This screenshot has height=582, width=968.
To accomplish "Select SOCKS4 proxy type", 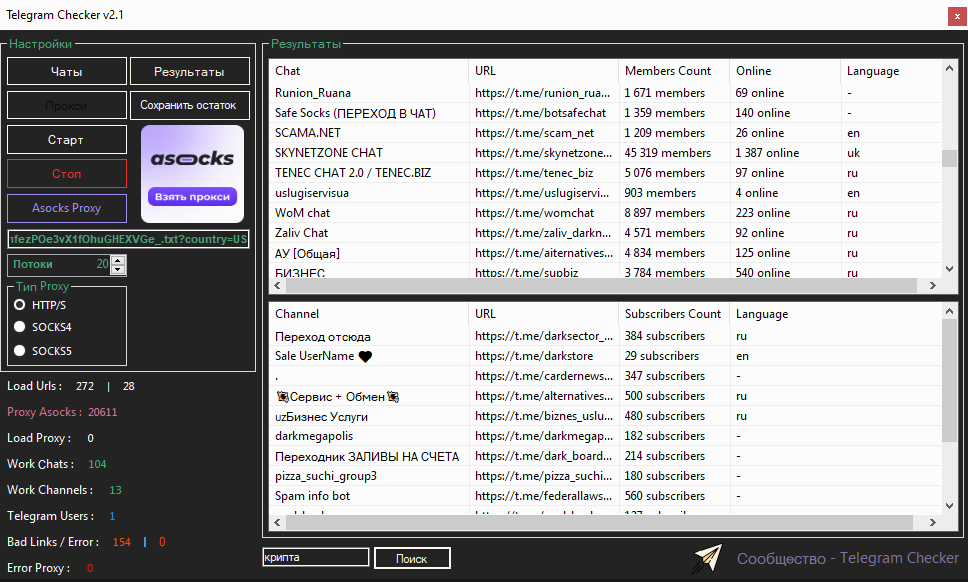I will pos(20,327).
